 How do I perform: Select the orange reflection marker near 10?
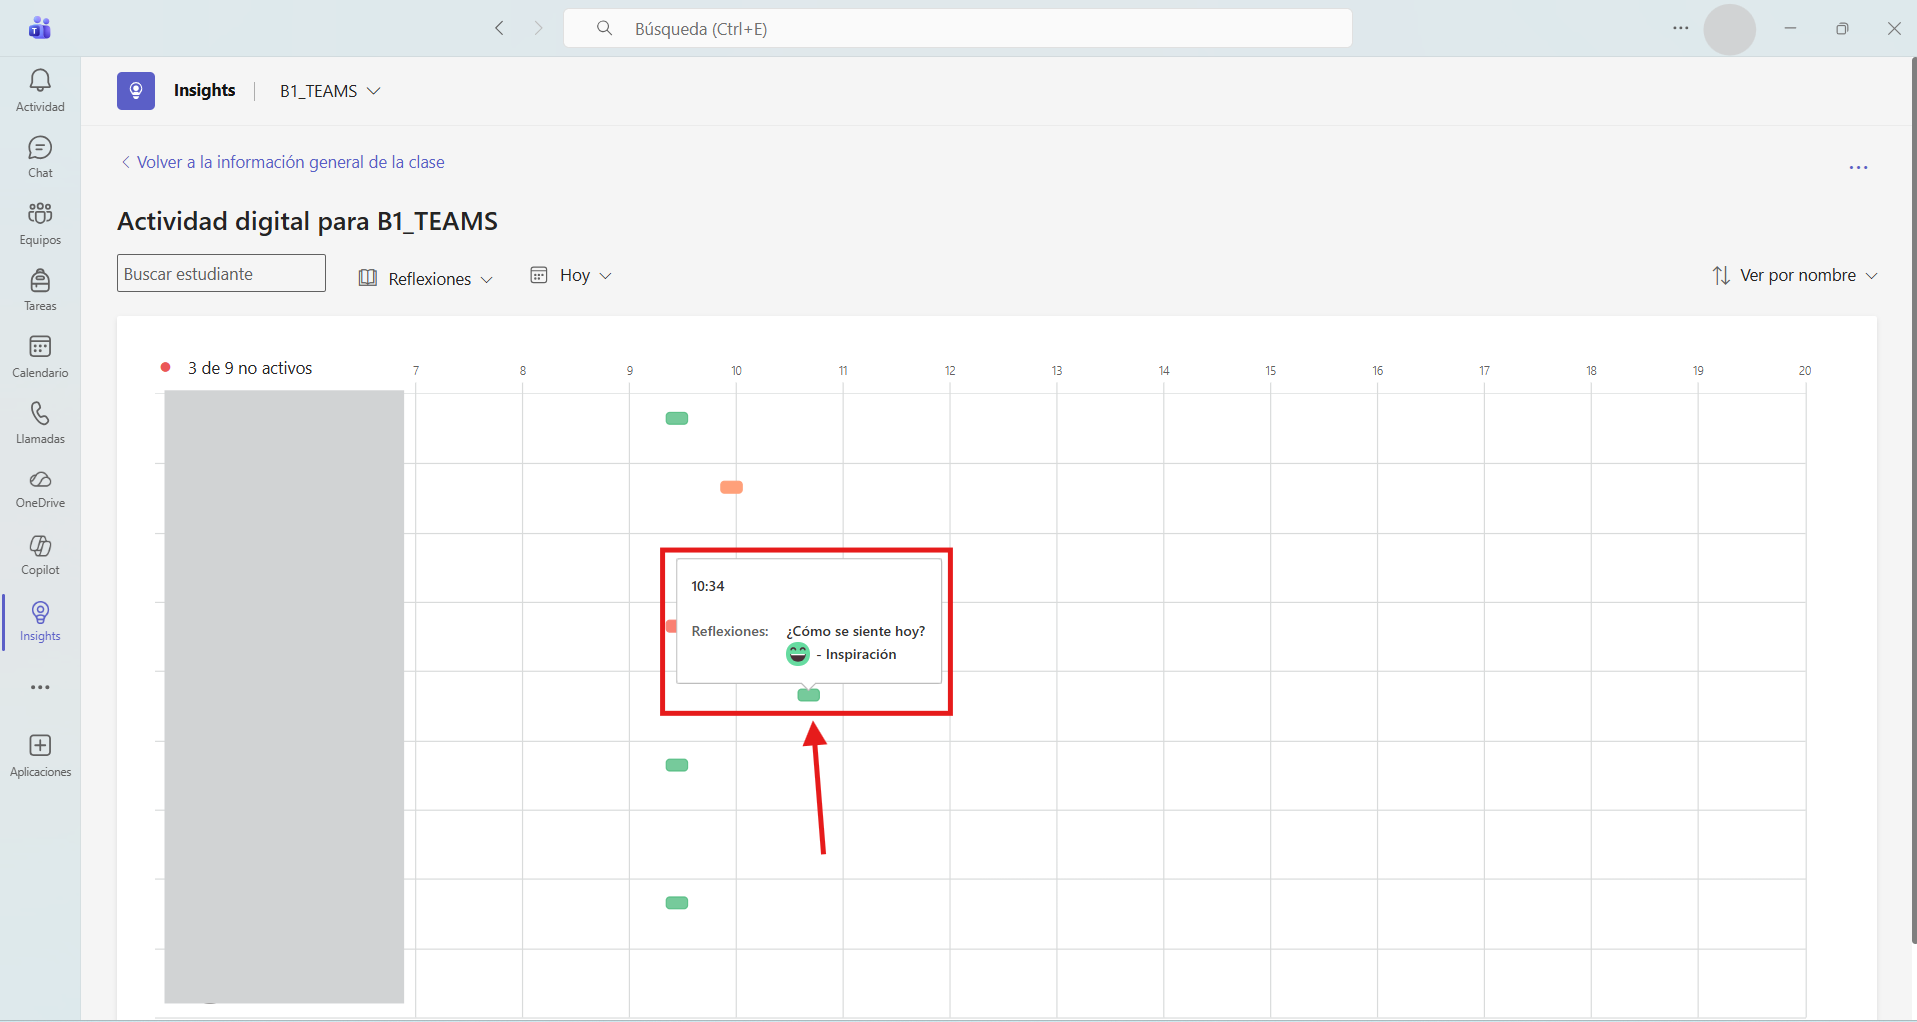pyautogui.click(x=732, y=487)
